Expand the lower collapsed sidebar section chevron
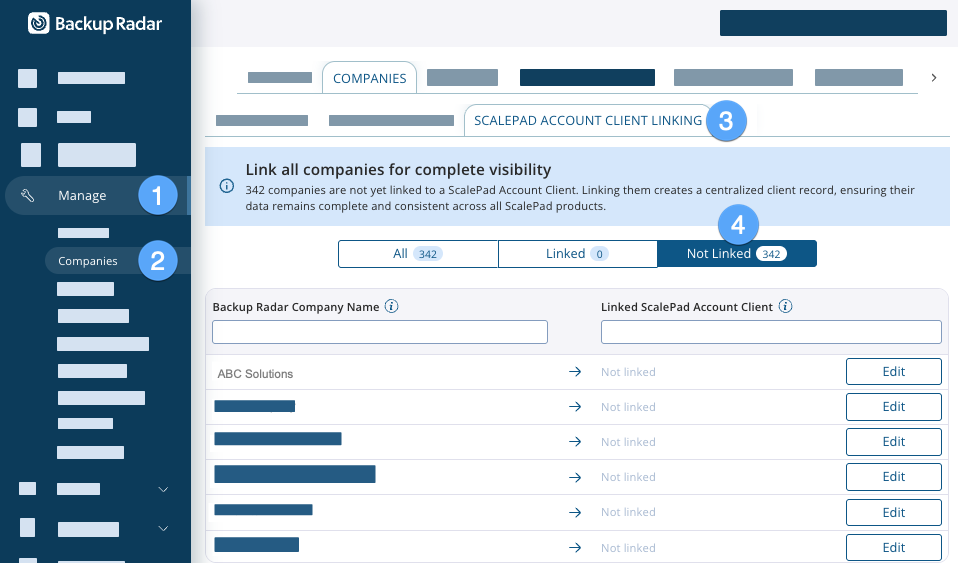 pos(164,529)
